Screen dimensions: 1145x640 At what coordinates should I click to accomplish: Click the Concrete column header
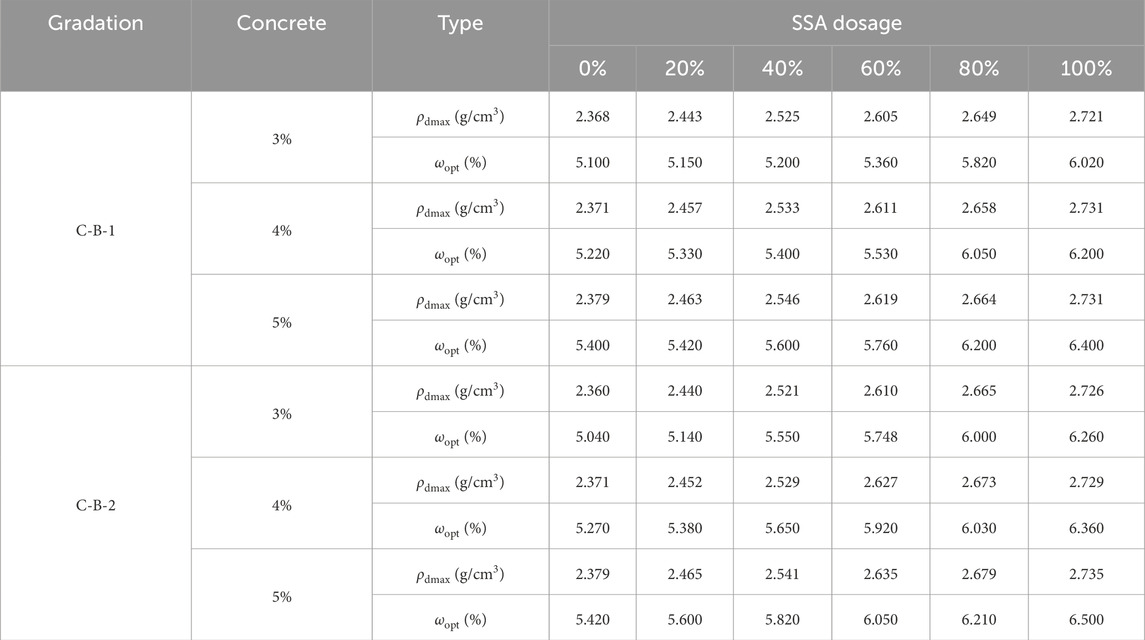tap(281, 23)
